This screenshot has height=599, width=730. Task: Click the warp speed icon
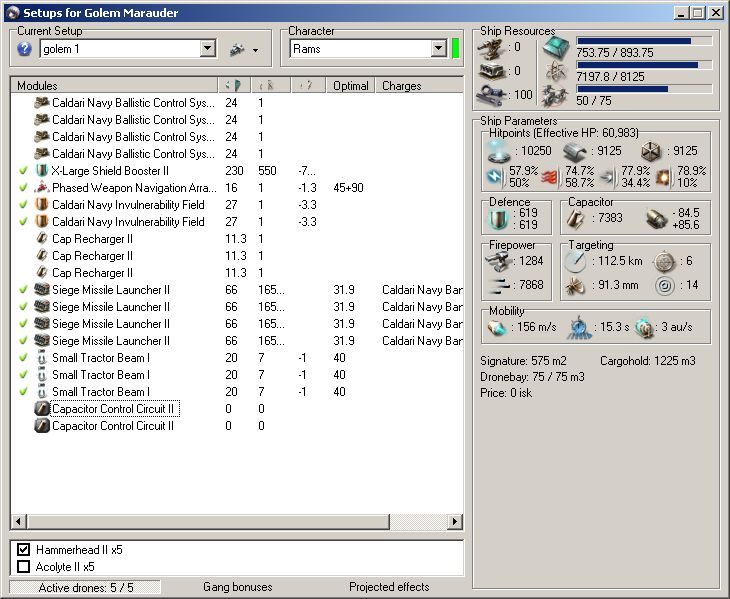645,328
